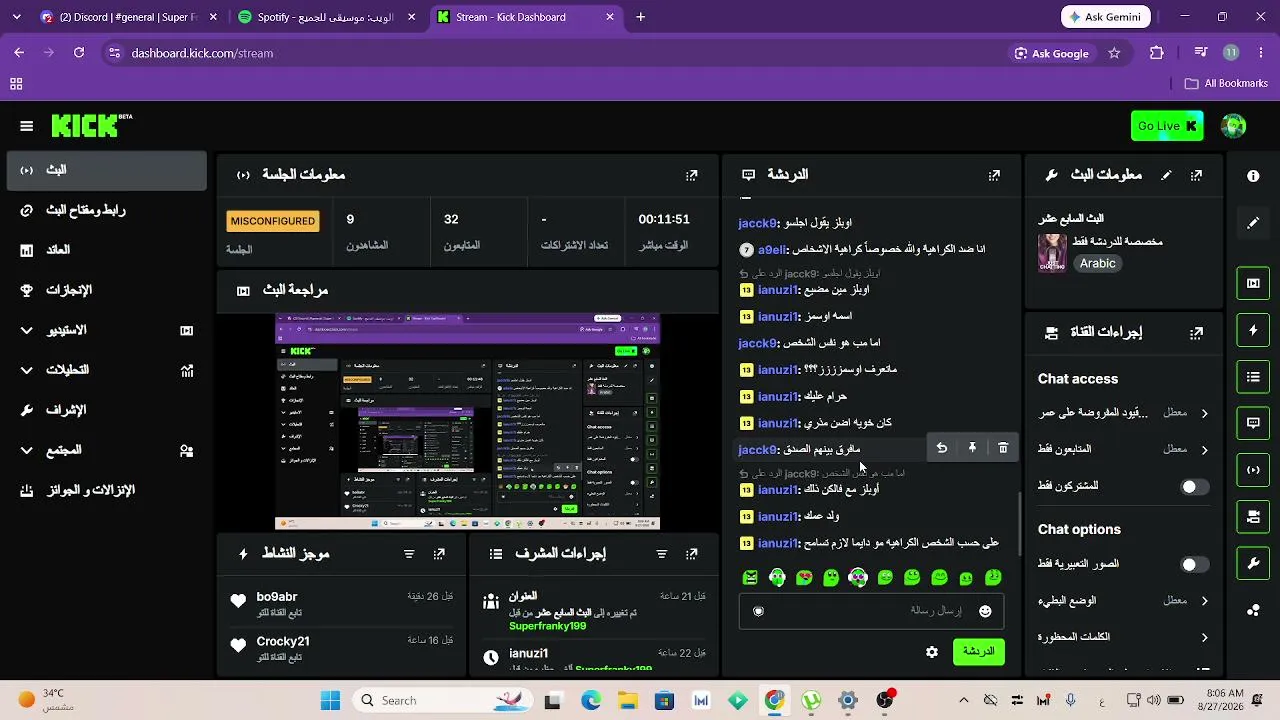Open the المتابعون فقط followers-only chevron
This screenshot has width=1280, height=720.
[1204, 450]
